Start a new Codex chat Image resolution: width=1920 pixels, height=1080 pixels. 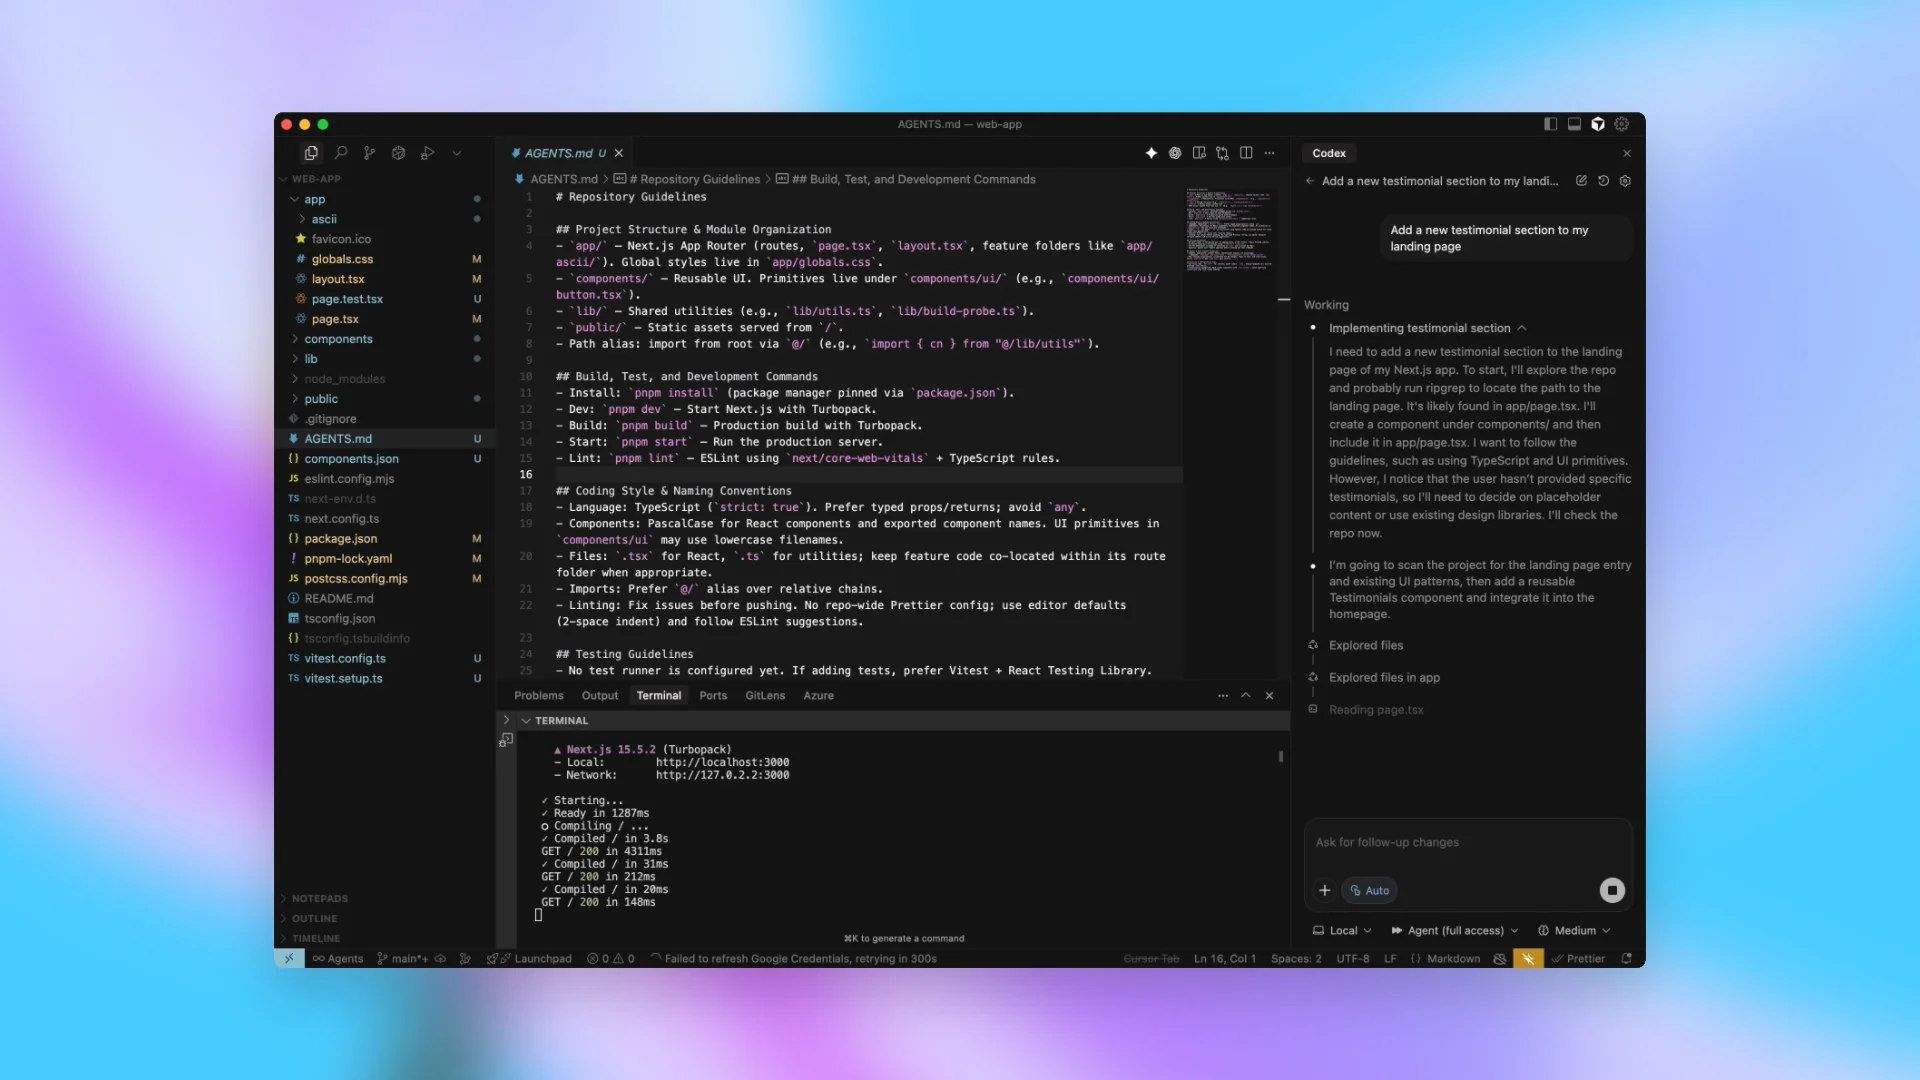pos(1581,181)
